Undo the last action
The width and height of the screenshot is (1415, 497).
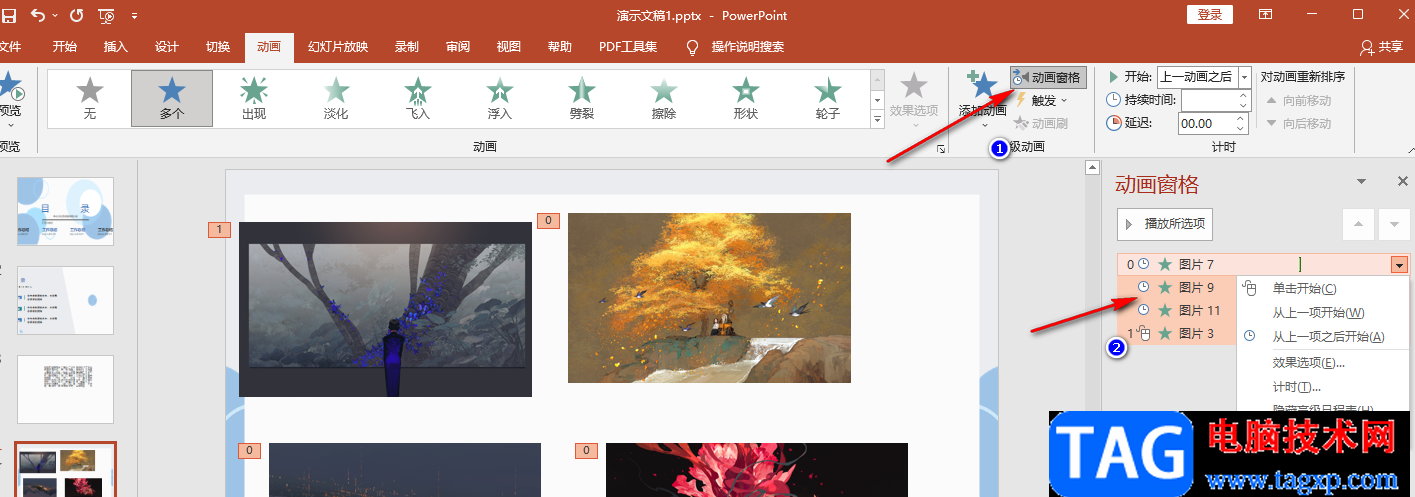tap(37, 15)
